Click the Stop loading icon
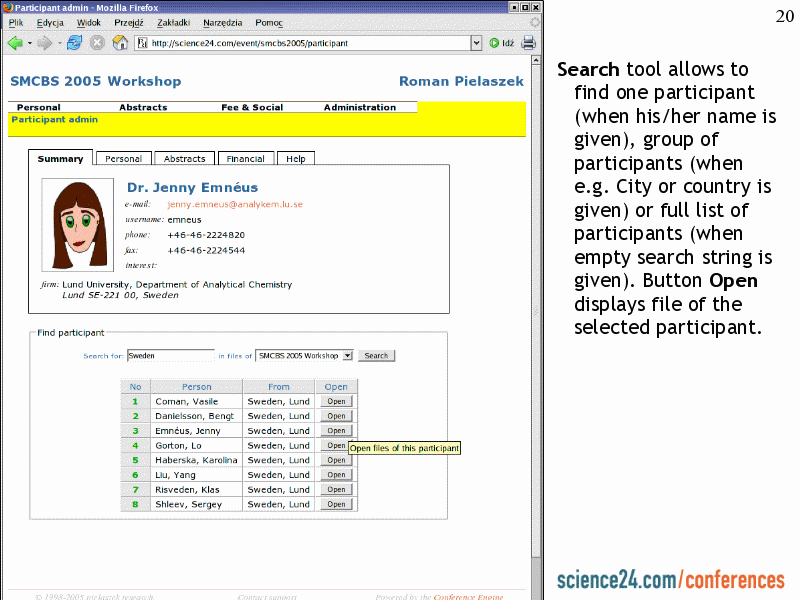Screen dimensions: 800x600 click(x=97, y=43)
